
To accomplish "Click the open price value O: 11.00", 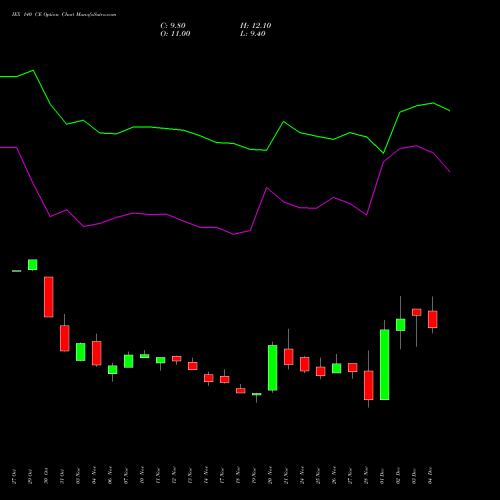I will 175,34.
